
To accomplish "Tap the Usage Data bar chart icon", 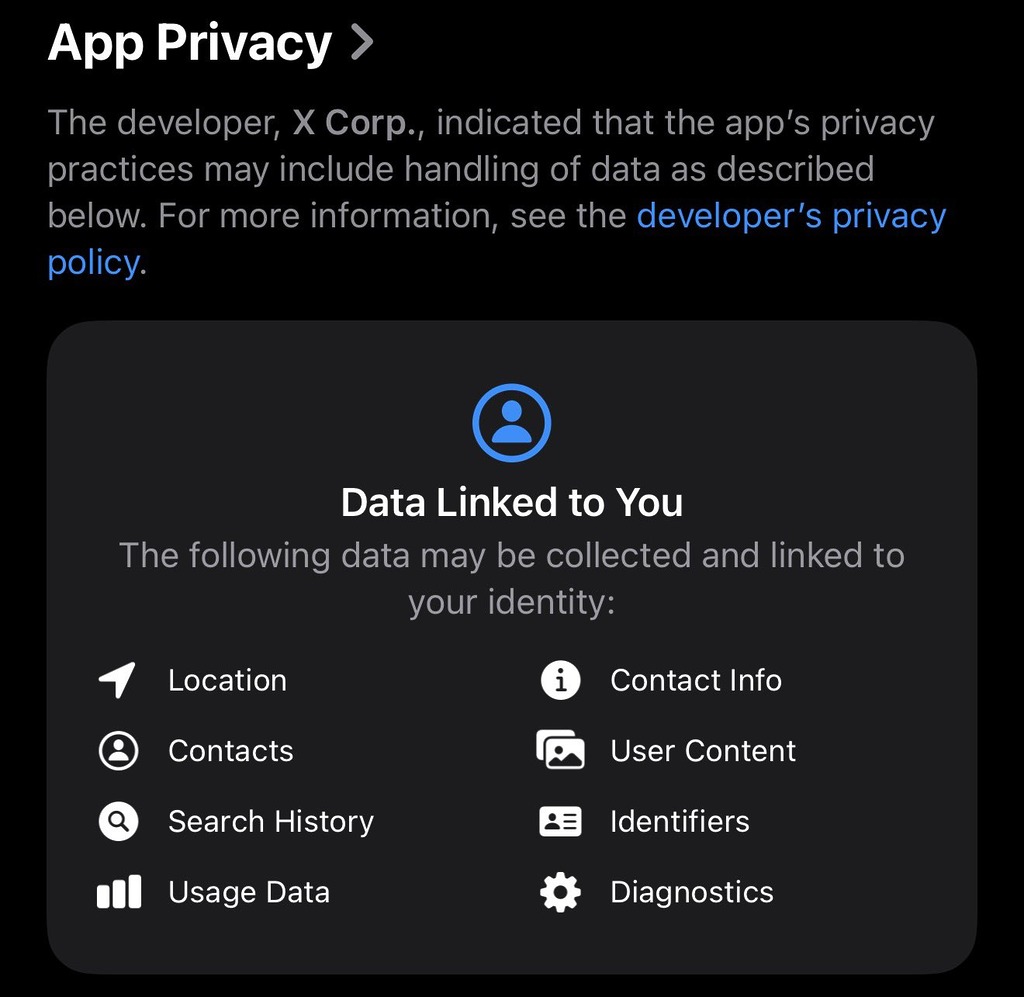I will (118, 892).
